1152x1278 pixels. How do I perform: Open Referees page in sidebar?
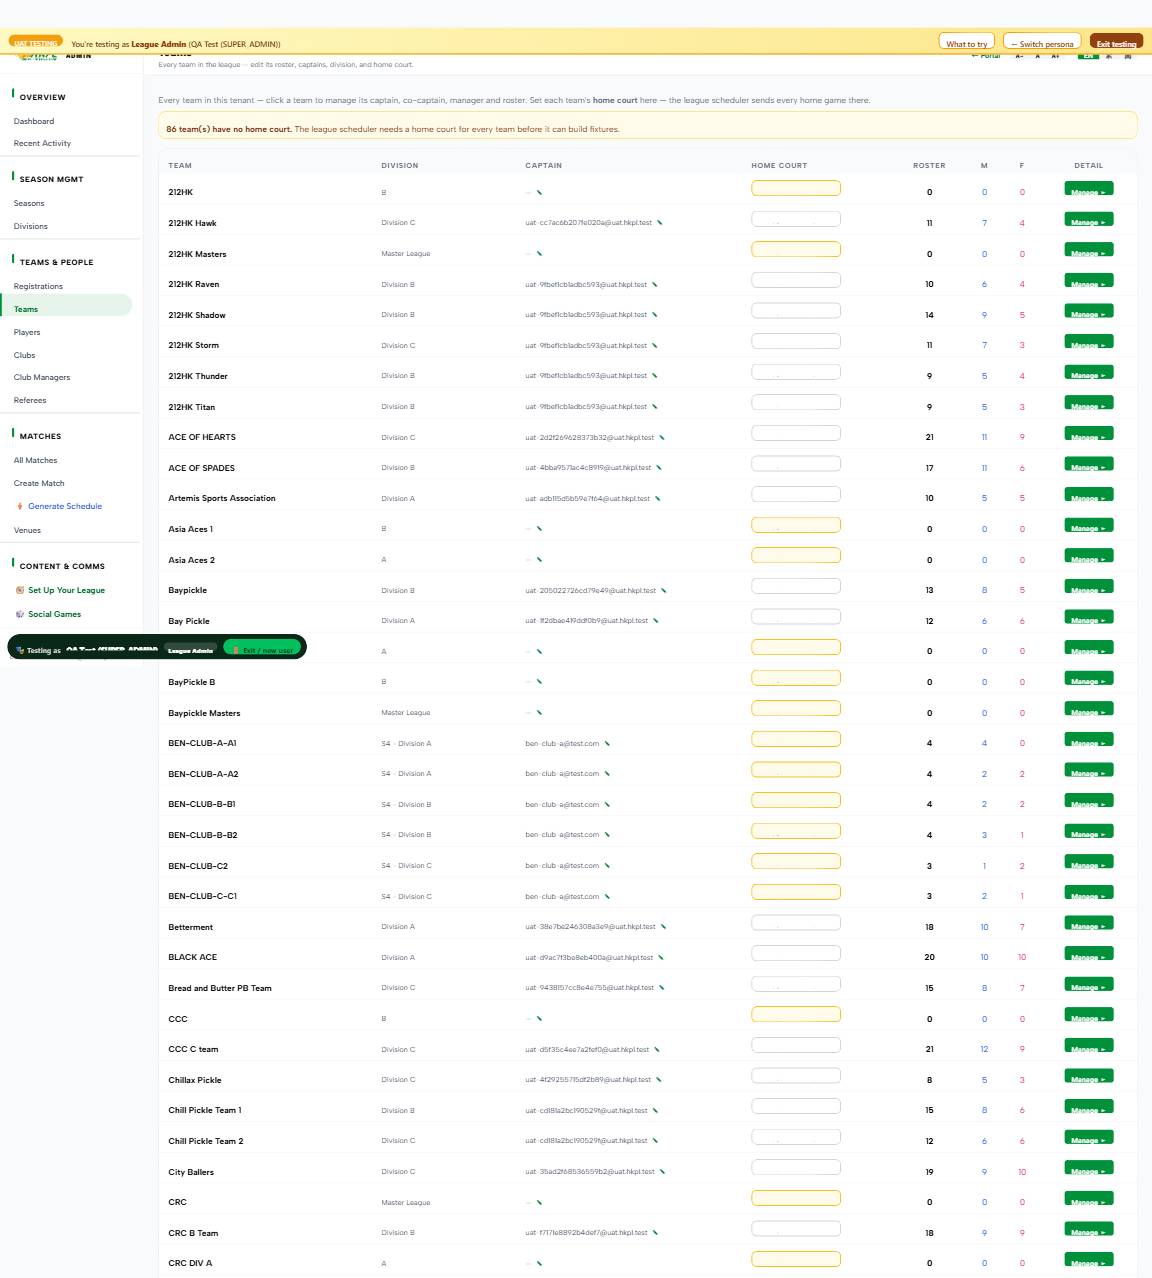(30, 400)
